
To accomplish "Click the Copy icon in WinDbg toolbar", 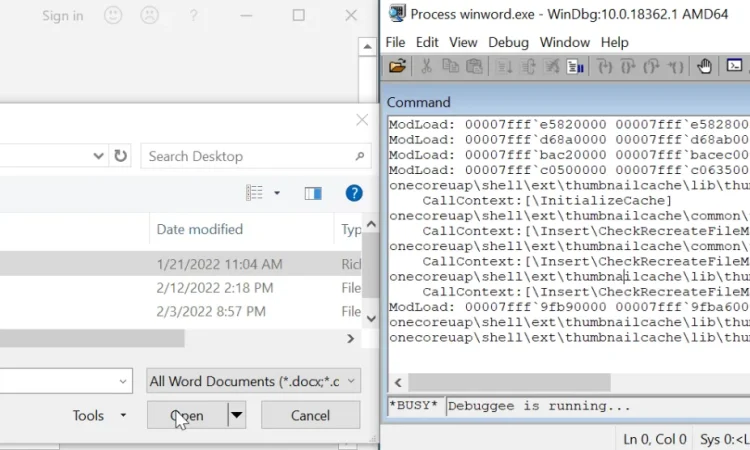I will pos(450,66).
